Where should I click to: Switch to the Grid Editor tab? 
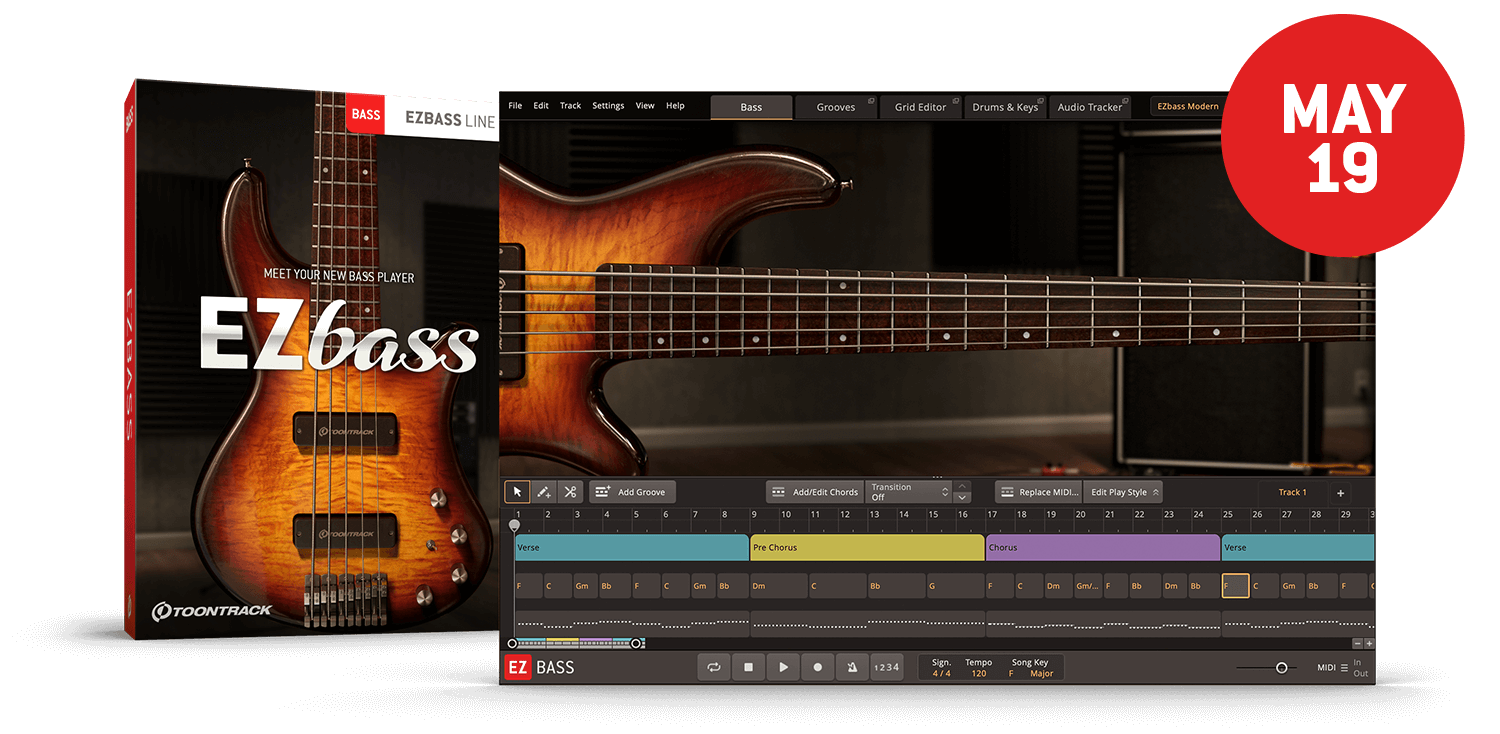point(921,107)
